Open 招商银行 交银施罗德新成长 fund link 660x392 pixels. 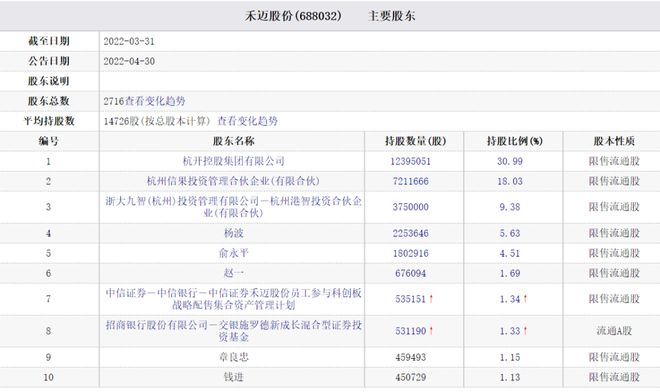(x=233, y=331)
